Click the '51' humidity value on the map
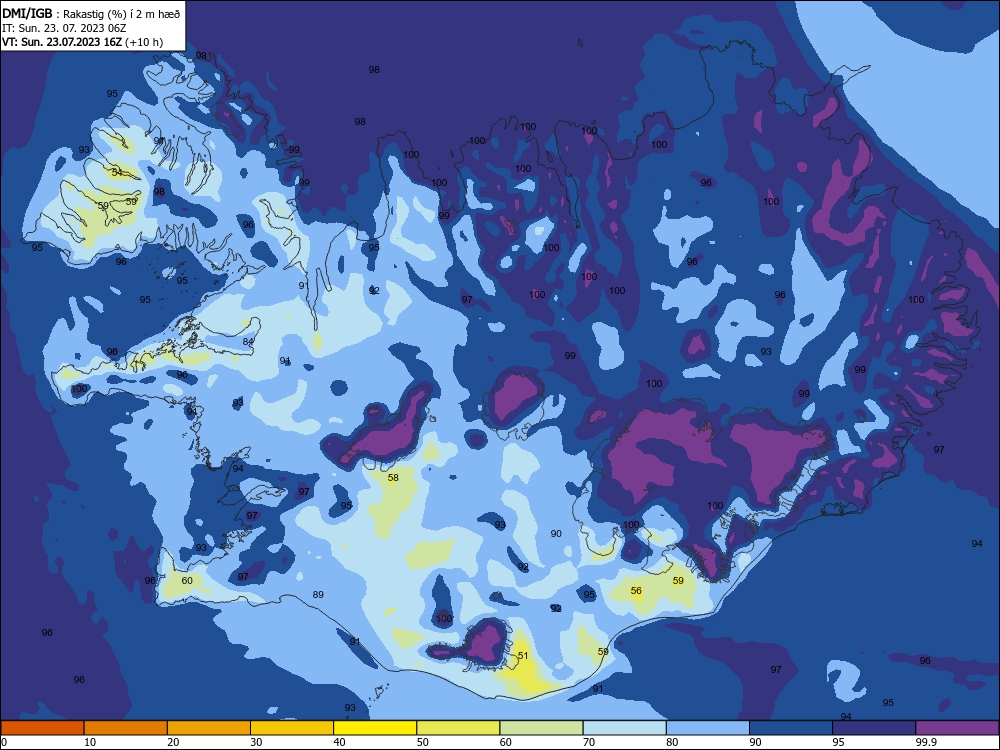 click(x=523, y=656)
